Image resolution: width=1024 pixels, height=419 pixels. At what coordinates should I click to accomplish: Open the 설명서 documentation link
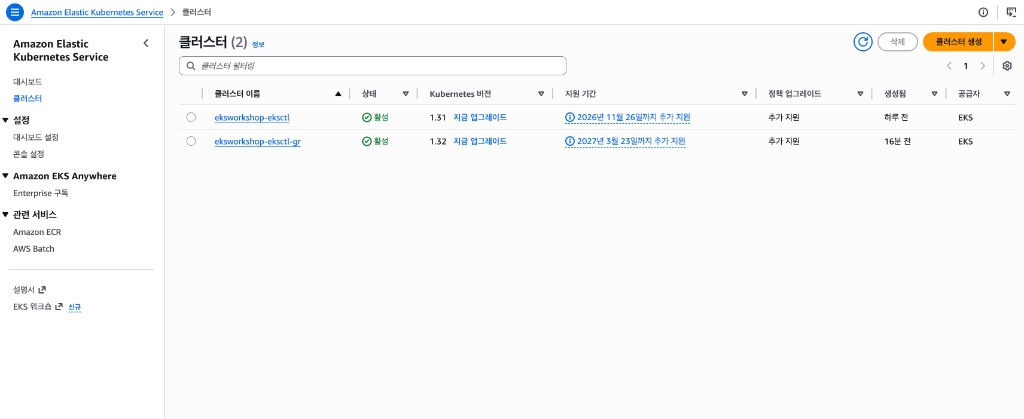24,289
